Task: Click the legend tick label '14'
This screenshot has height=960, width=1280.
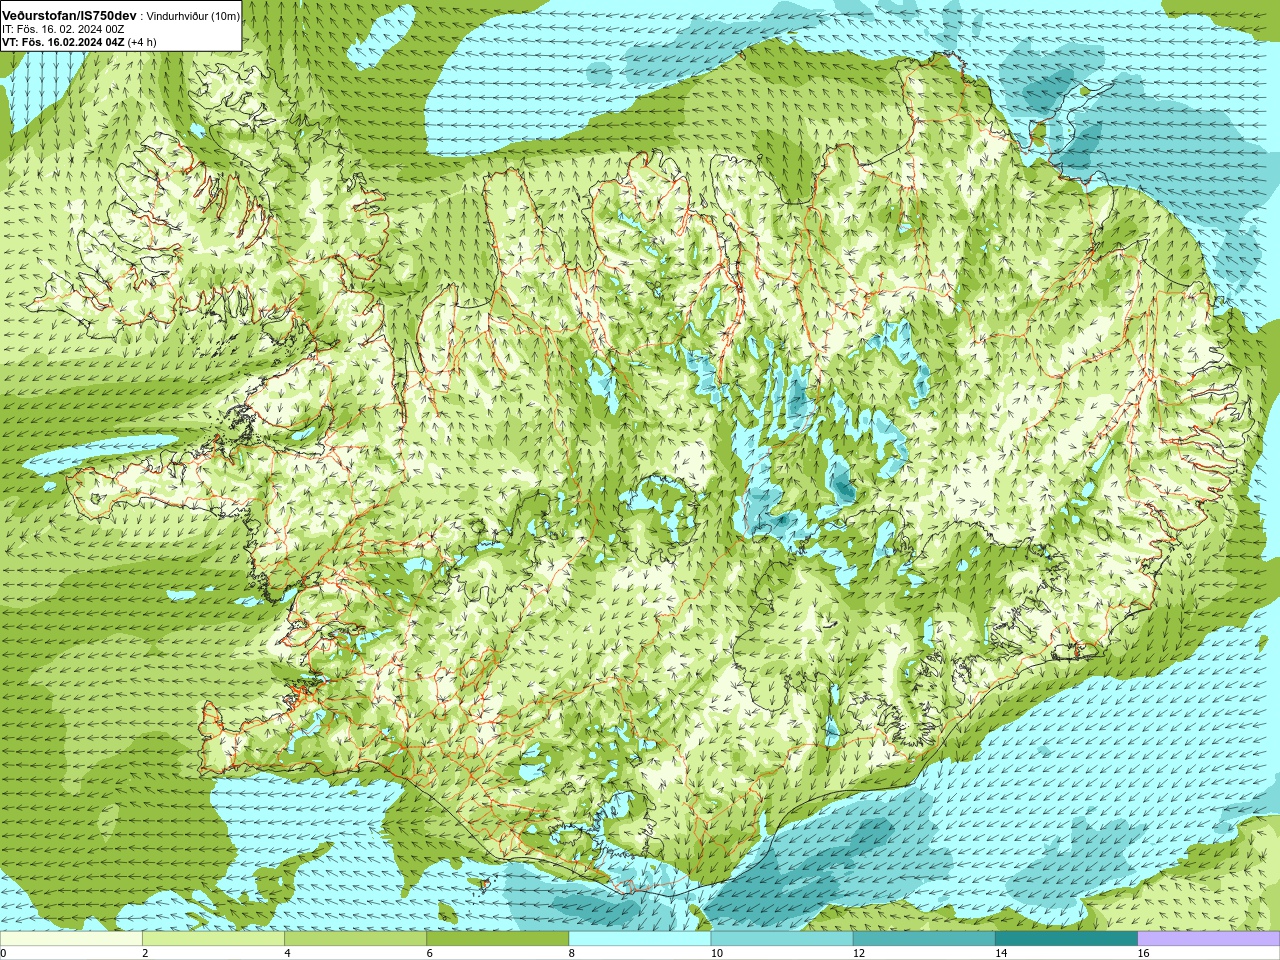Action: pos(1001,953)
